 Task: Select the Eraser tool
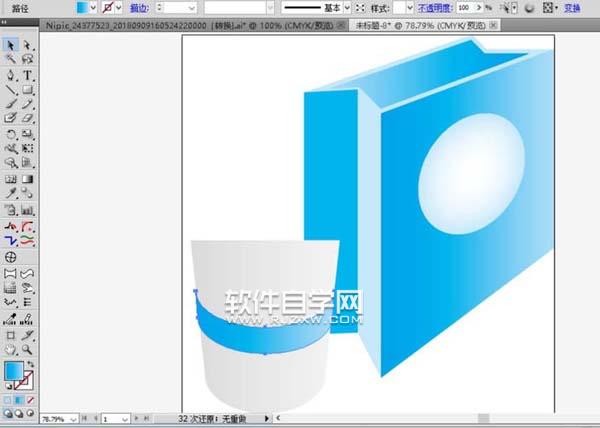(x=27, y=118)
